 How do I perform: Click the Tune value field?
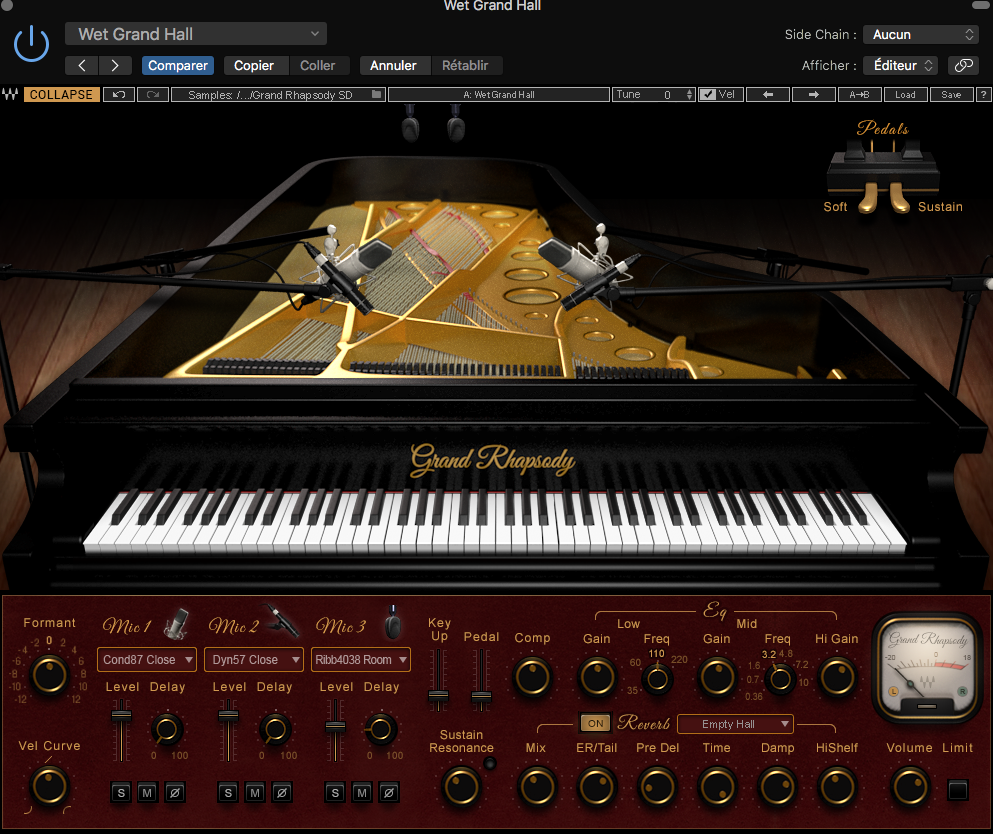point(670,94)
